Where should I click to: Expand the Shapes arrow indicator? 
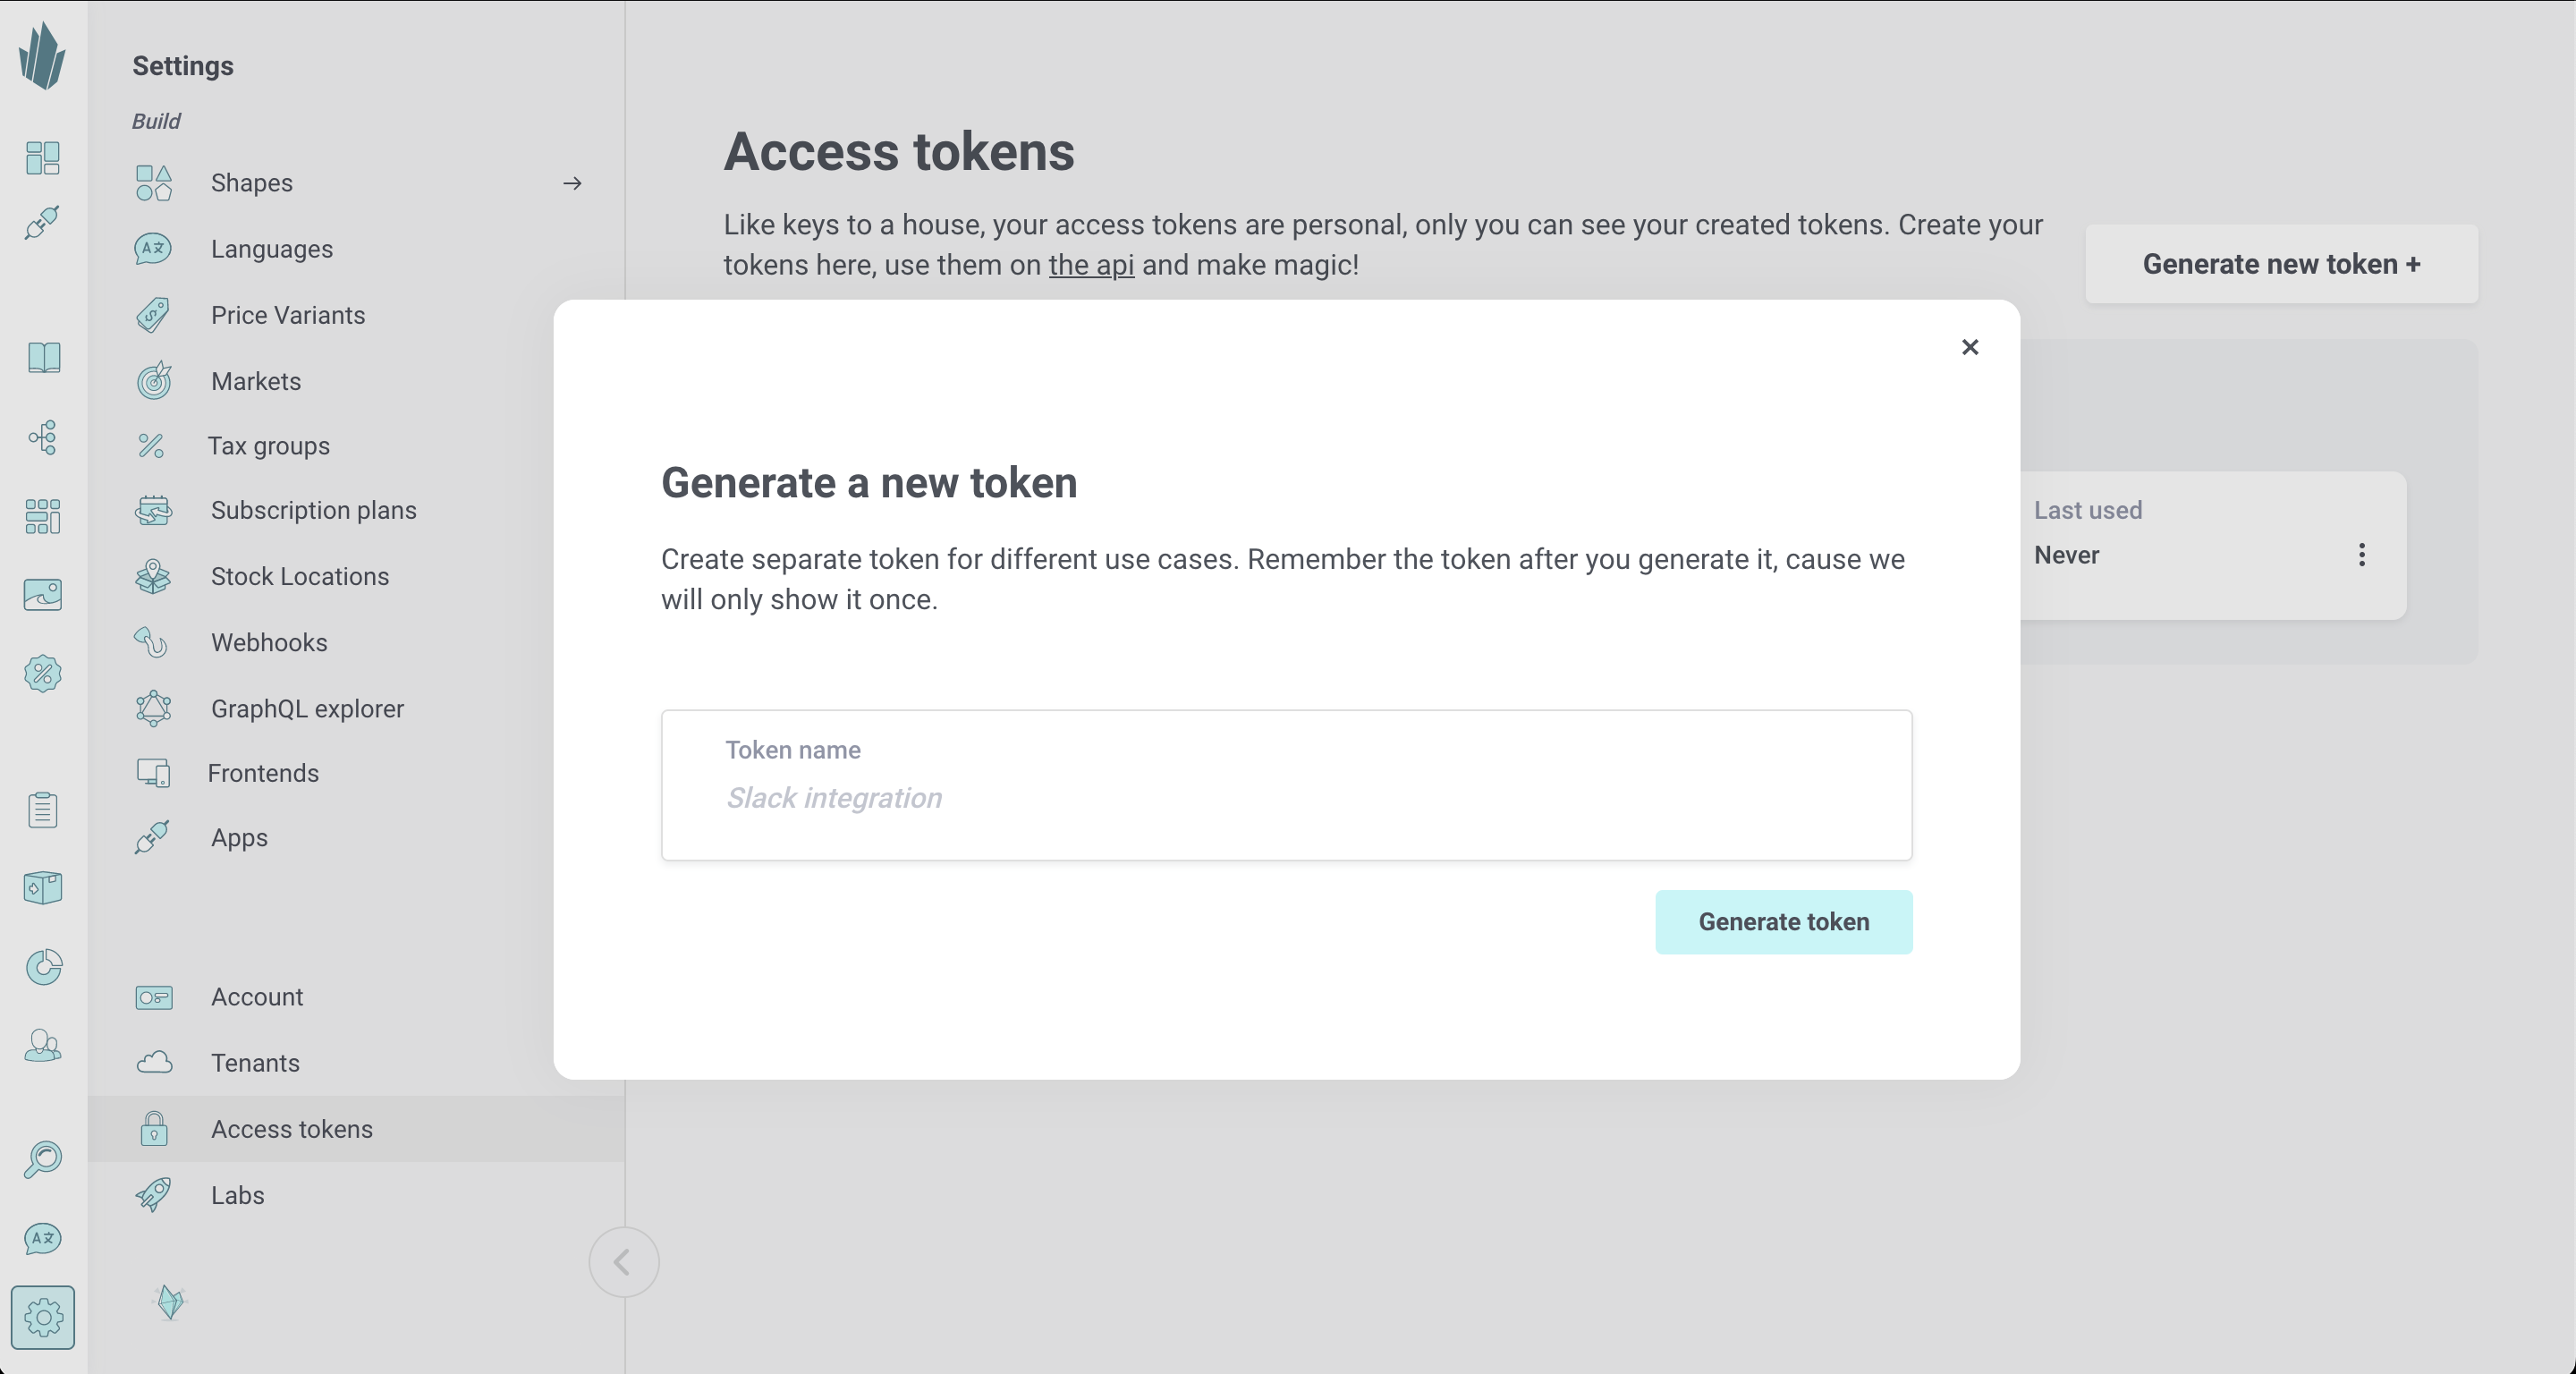pyautogui.click(x=572, y=182)
